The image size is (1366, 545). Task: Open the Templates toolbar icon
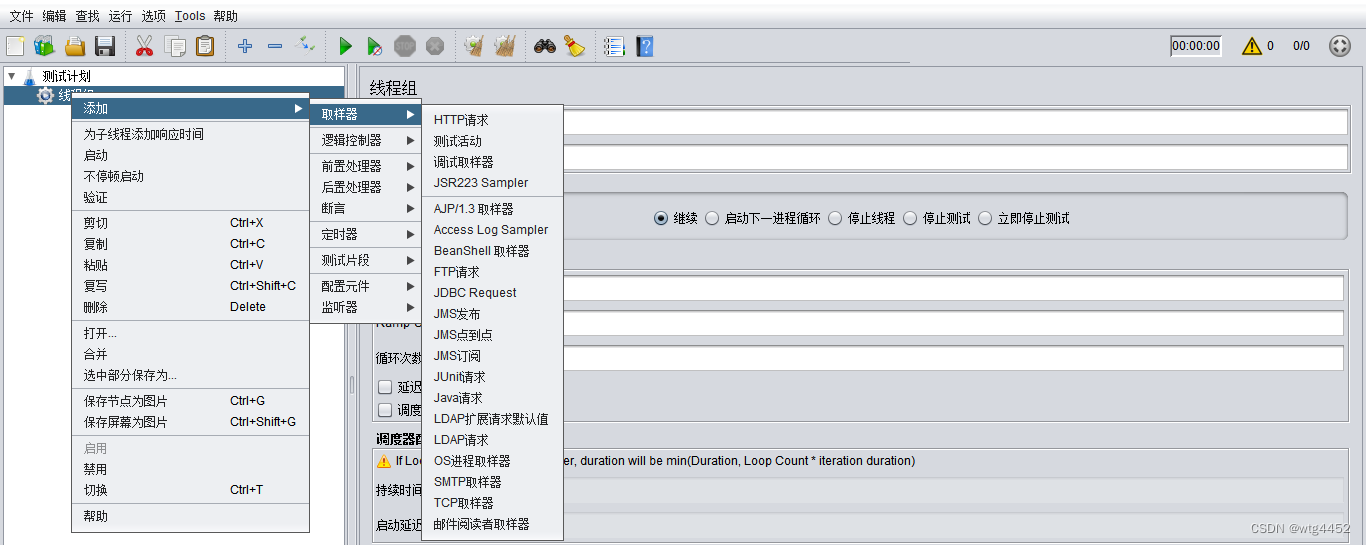coord(44,46)
